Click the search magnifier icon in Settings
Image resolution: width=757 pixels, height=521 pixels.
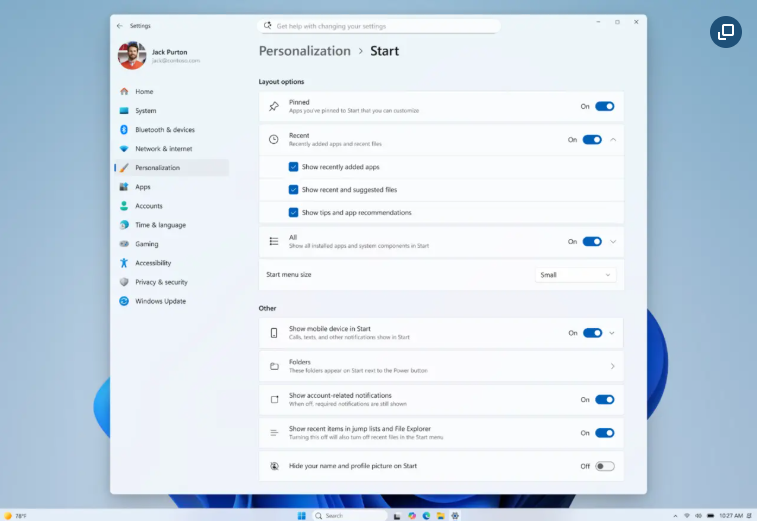(267, 26)
